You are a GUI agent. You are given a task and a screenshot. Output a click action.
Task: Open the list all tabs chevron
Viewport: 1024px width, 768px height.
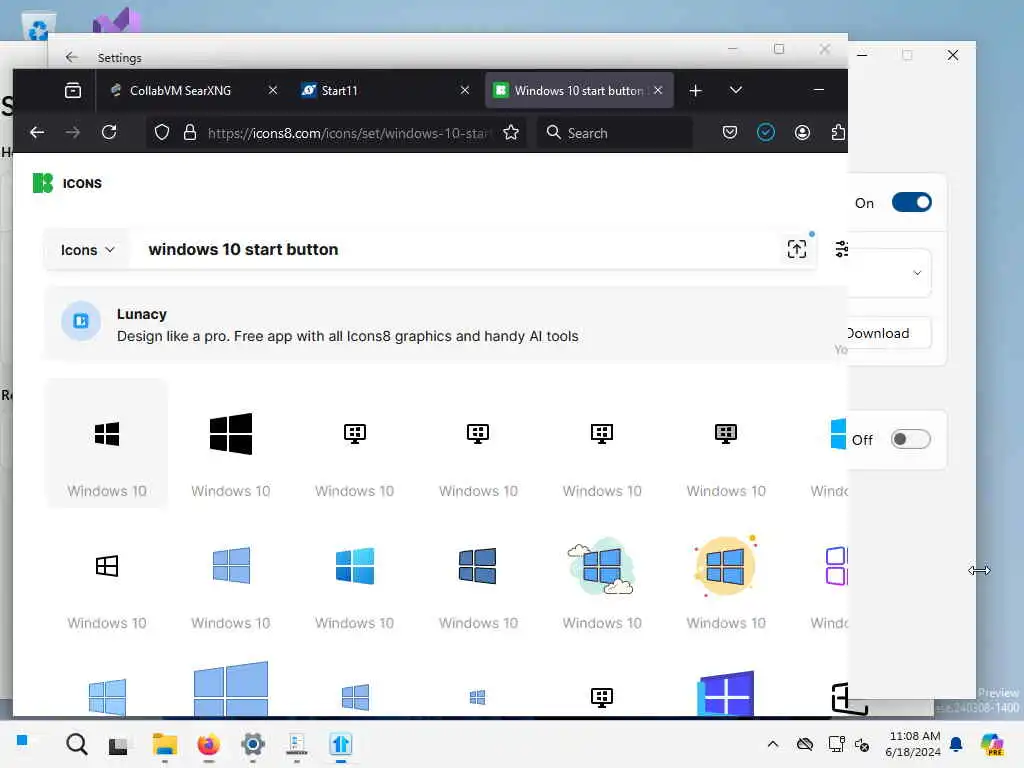(x=735, y=90)
